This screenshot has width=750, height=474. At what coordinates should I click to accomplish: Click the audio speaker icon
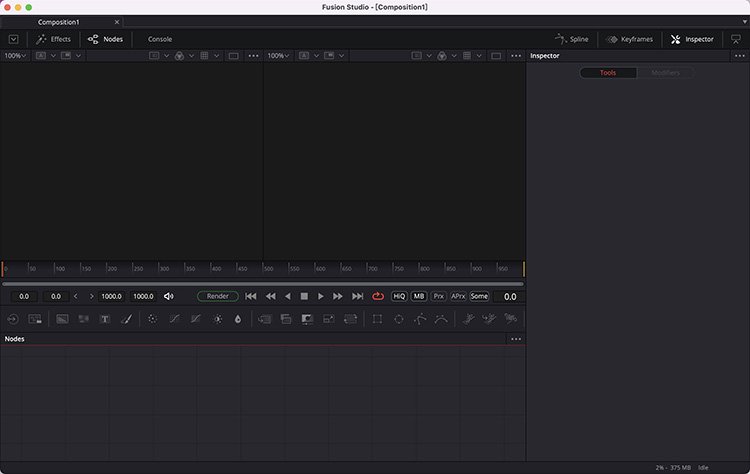[168, 297]
